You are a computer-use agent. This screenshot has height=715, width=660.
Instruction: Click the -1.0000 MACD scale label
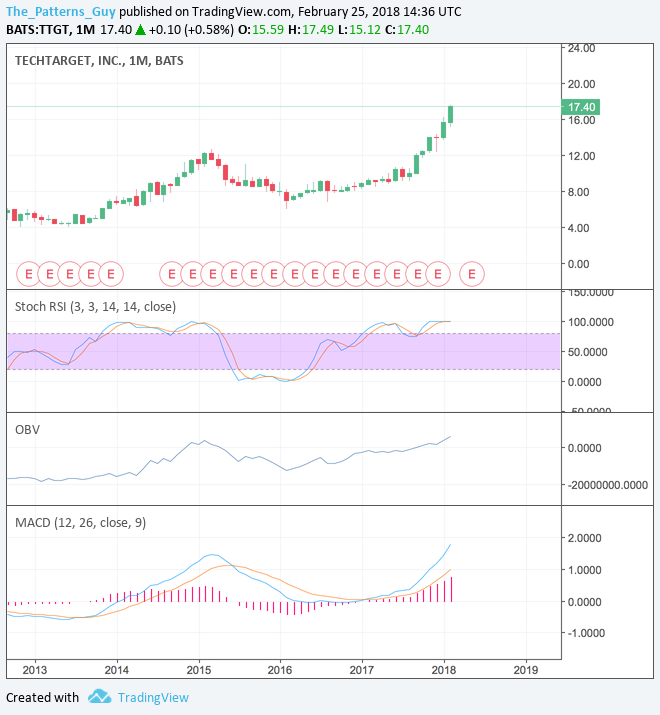click(586, 633)
